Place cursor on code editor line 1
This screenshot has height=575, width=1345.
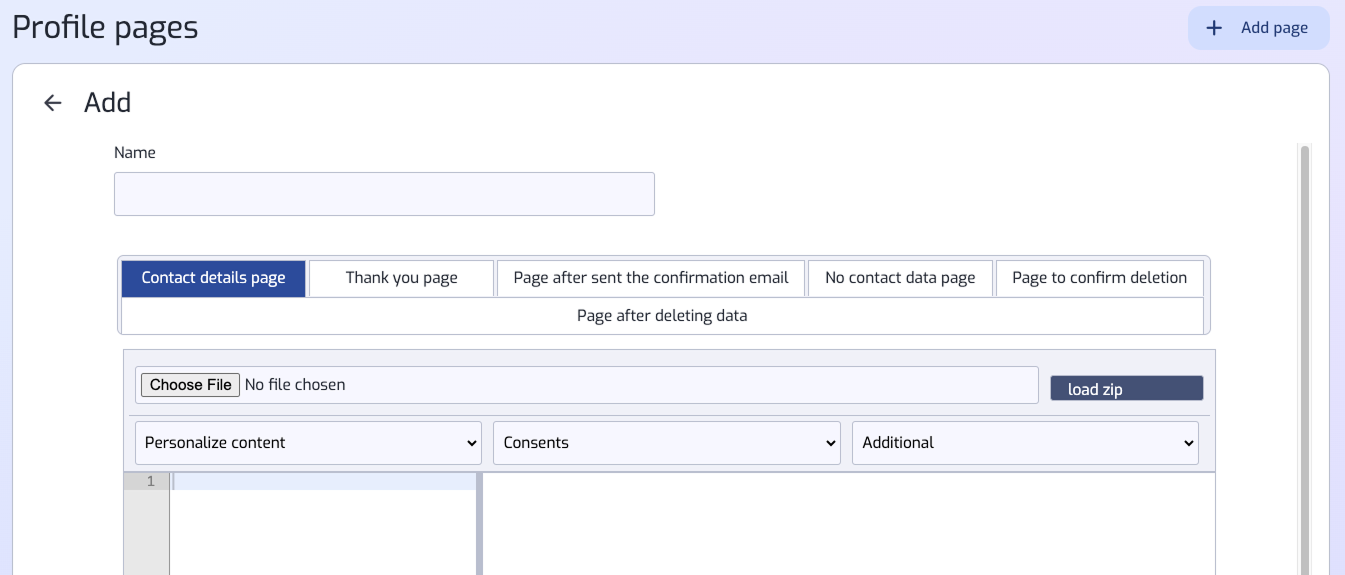324,482
